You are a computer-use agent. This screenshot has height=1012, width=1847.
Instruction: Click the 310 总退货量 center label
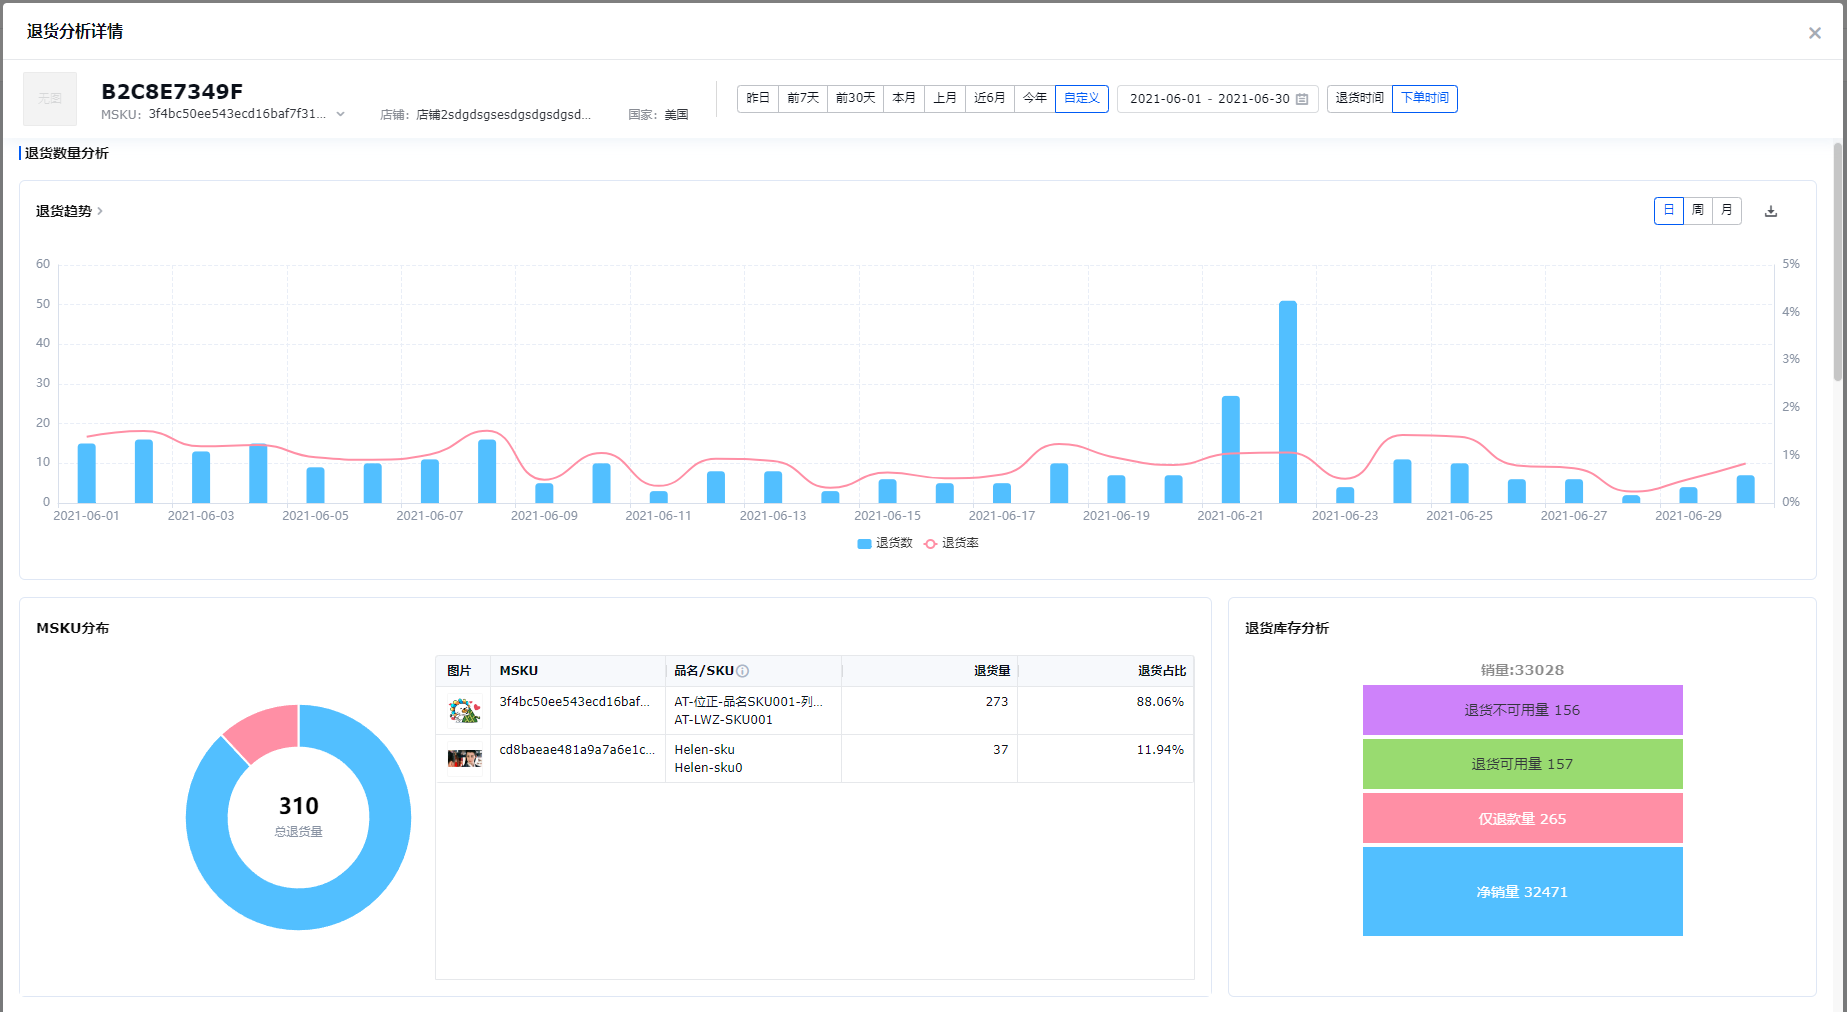coord(298,816)
